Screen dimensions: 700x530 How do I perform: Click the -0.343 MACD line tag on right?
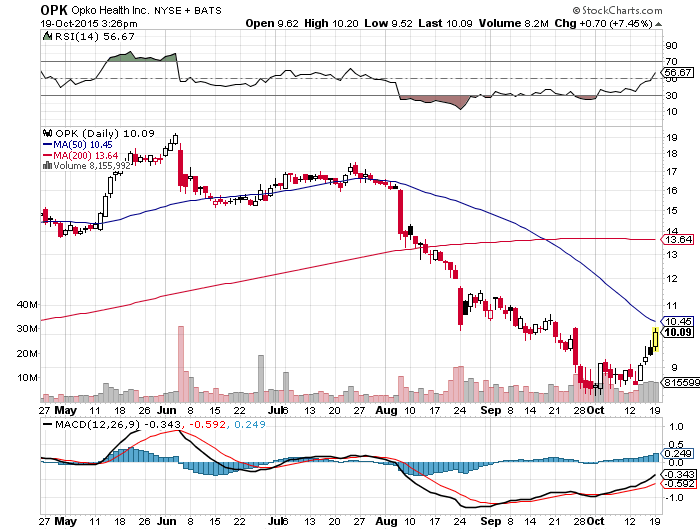point(678,474)
